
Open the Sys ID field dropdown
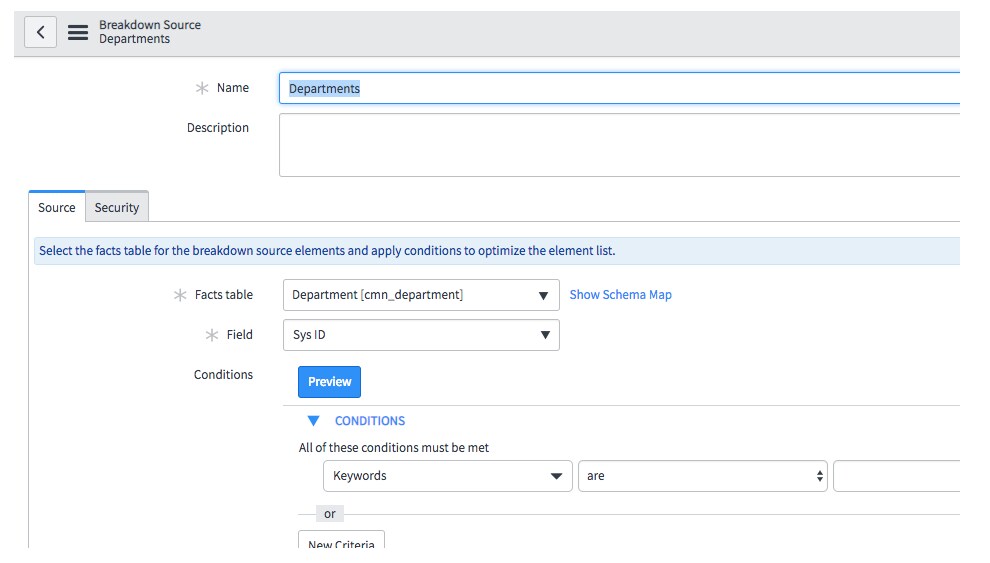click(x=421, y=335)
